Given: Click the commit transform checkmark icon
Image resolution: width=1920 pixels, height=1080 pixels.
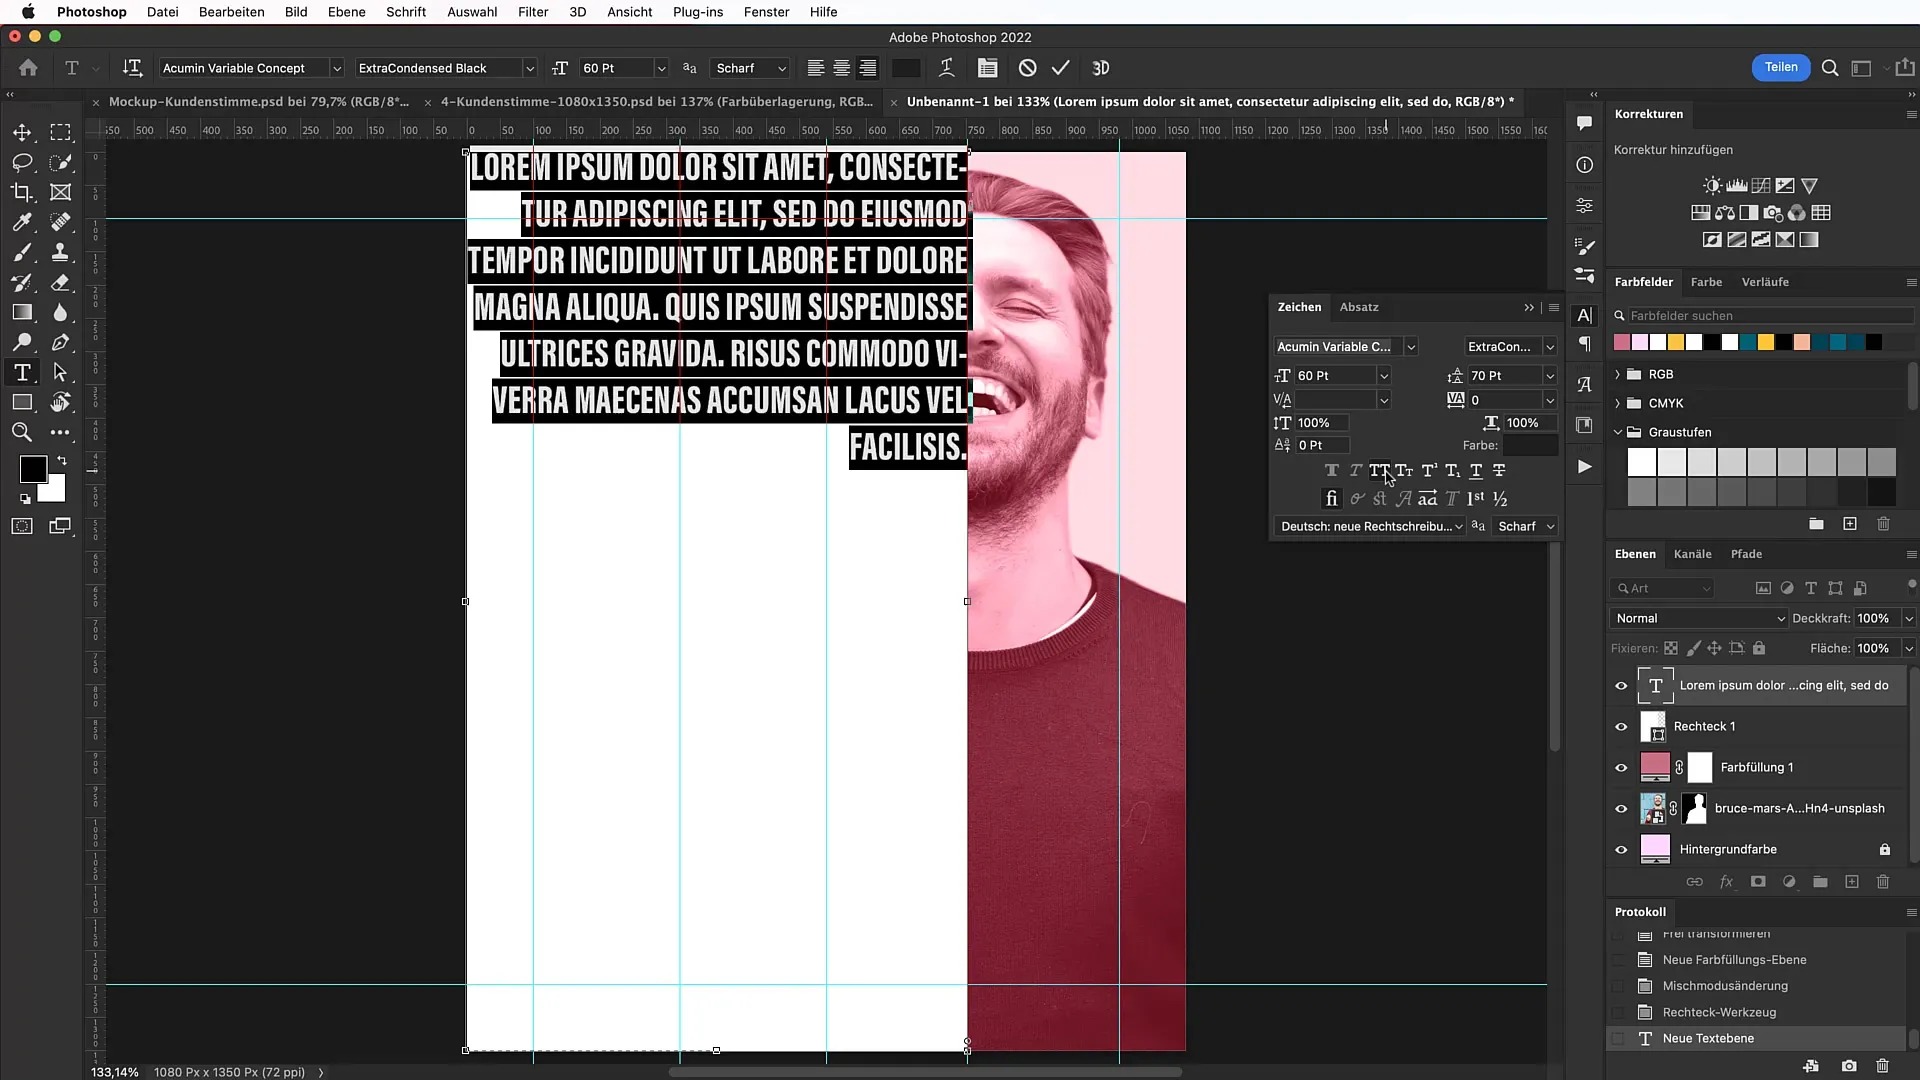Looking at the screenshot, I should (1062, 67).
